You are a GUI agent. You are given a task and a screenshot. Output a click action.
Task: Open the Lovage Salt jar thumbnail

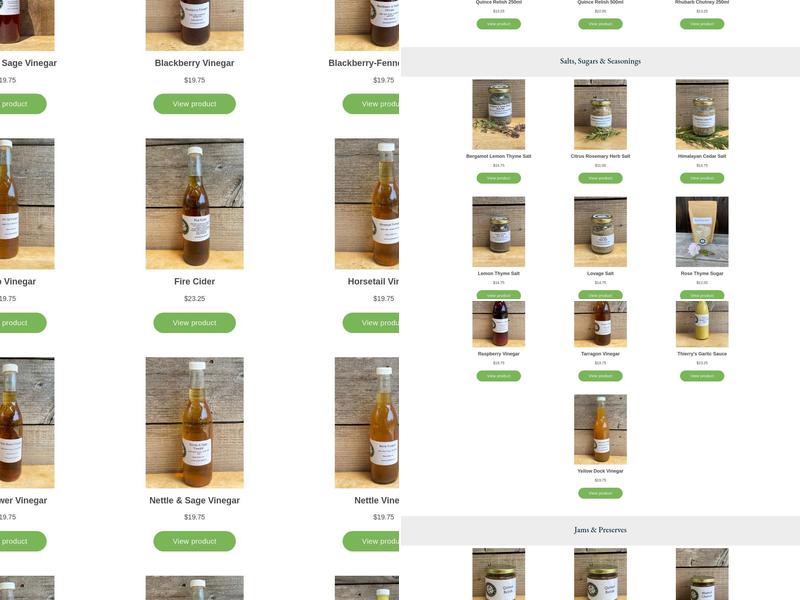[600, 232]
